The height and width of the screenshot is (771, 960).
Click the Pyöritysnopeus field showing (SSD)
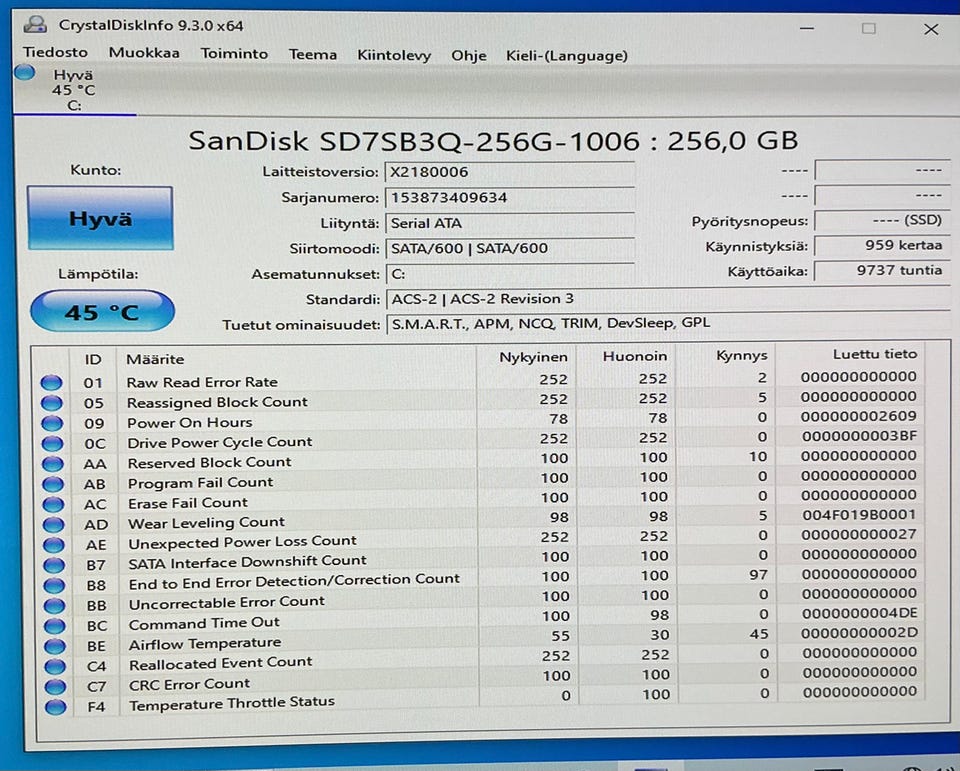(882, 220)
